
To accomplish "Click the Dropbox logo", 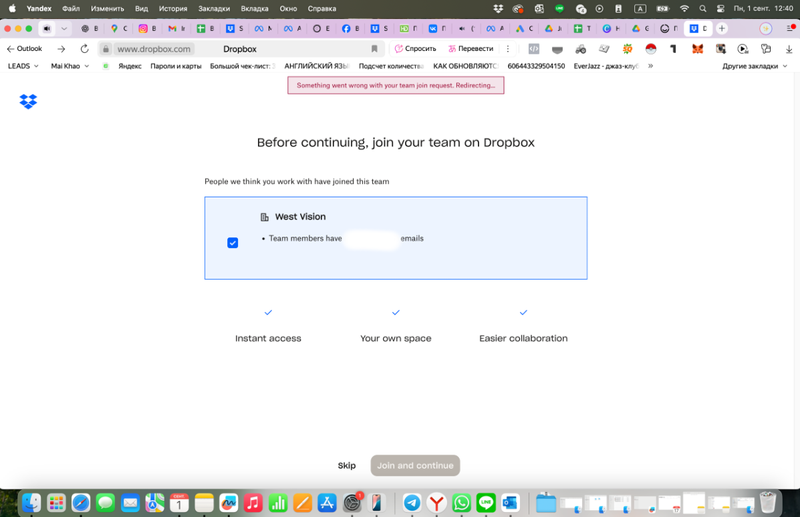I will 28,102.
